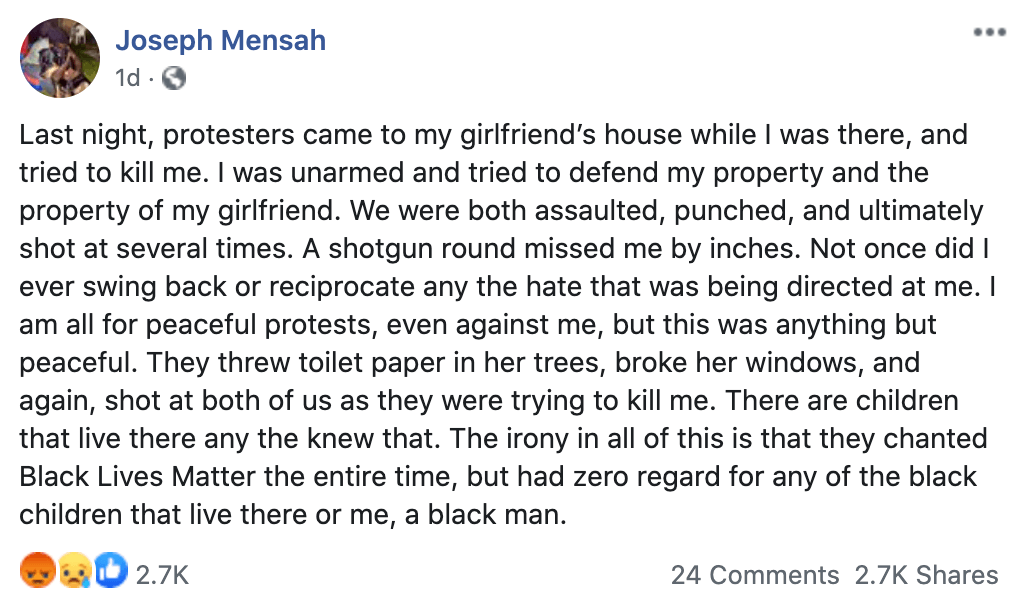Click the Joseph Mensah author name

tap(220, 41)
